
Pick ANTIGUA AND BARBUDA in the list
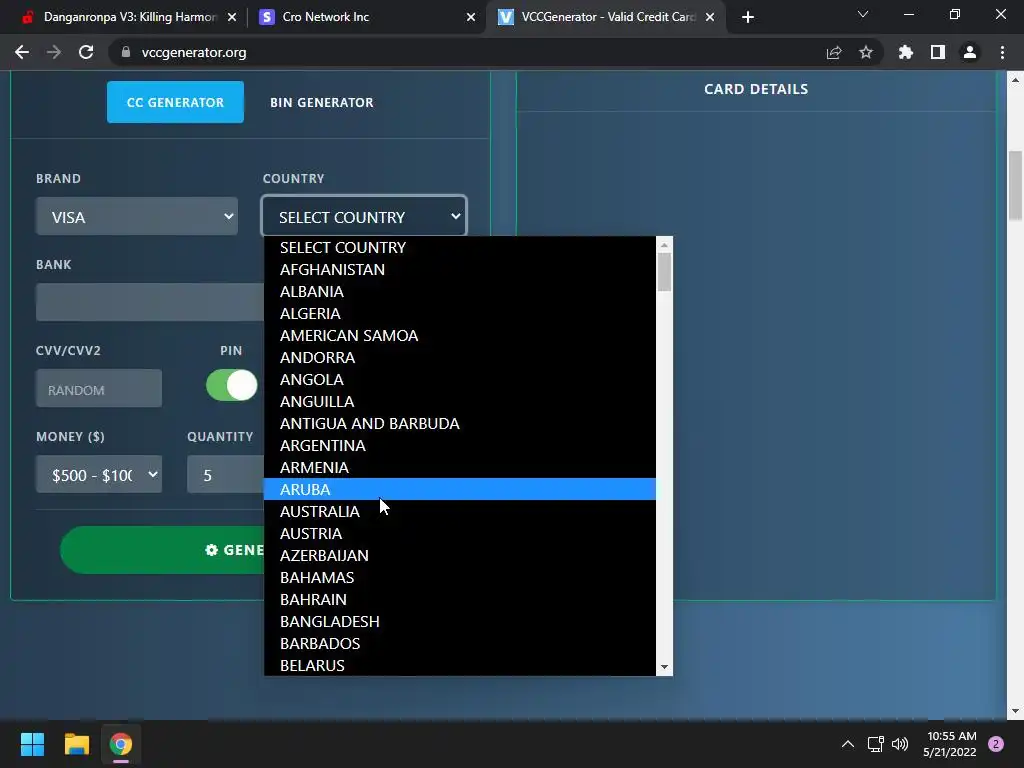(459, 423)
